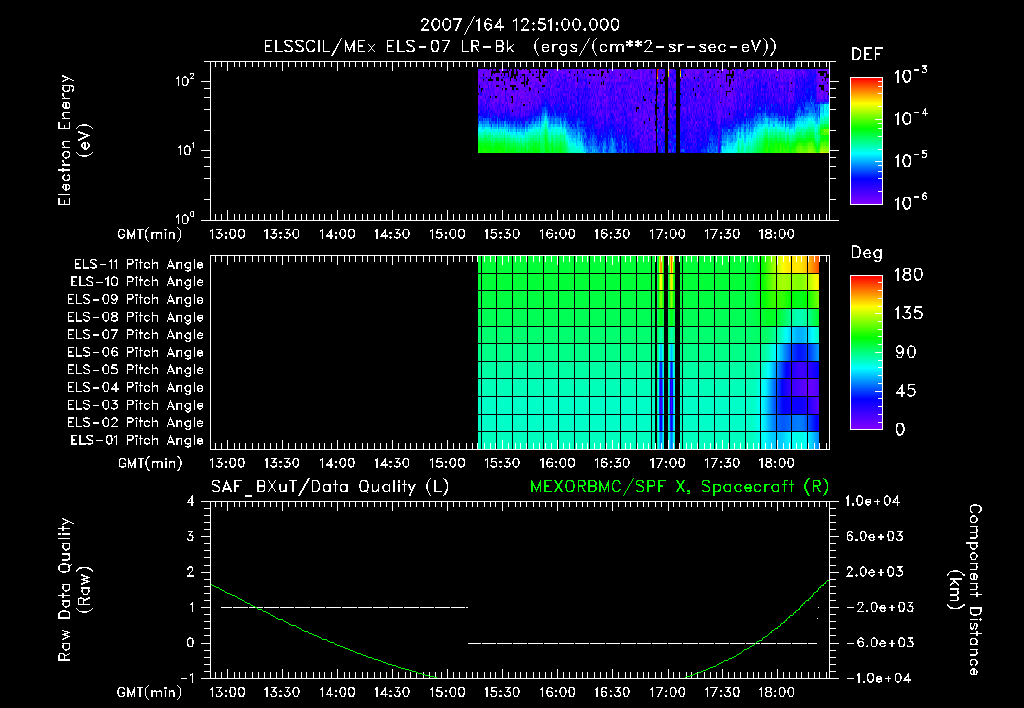Select the ELS-09 Pitch Angle row label

tap(135, 300)
